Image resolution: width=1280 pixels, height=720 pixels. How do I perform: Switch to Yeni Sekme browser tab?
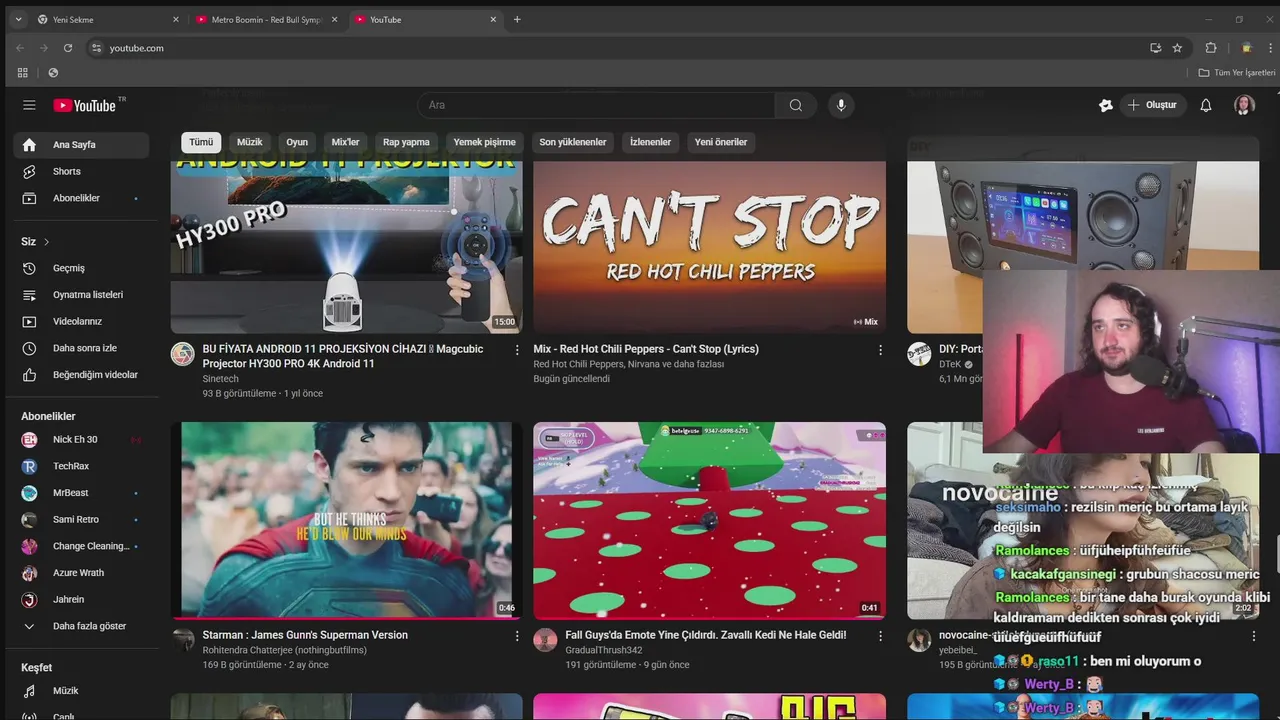pos(107,20)
